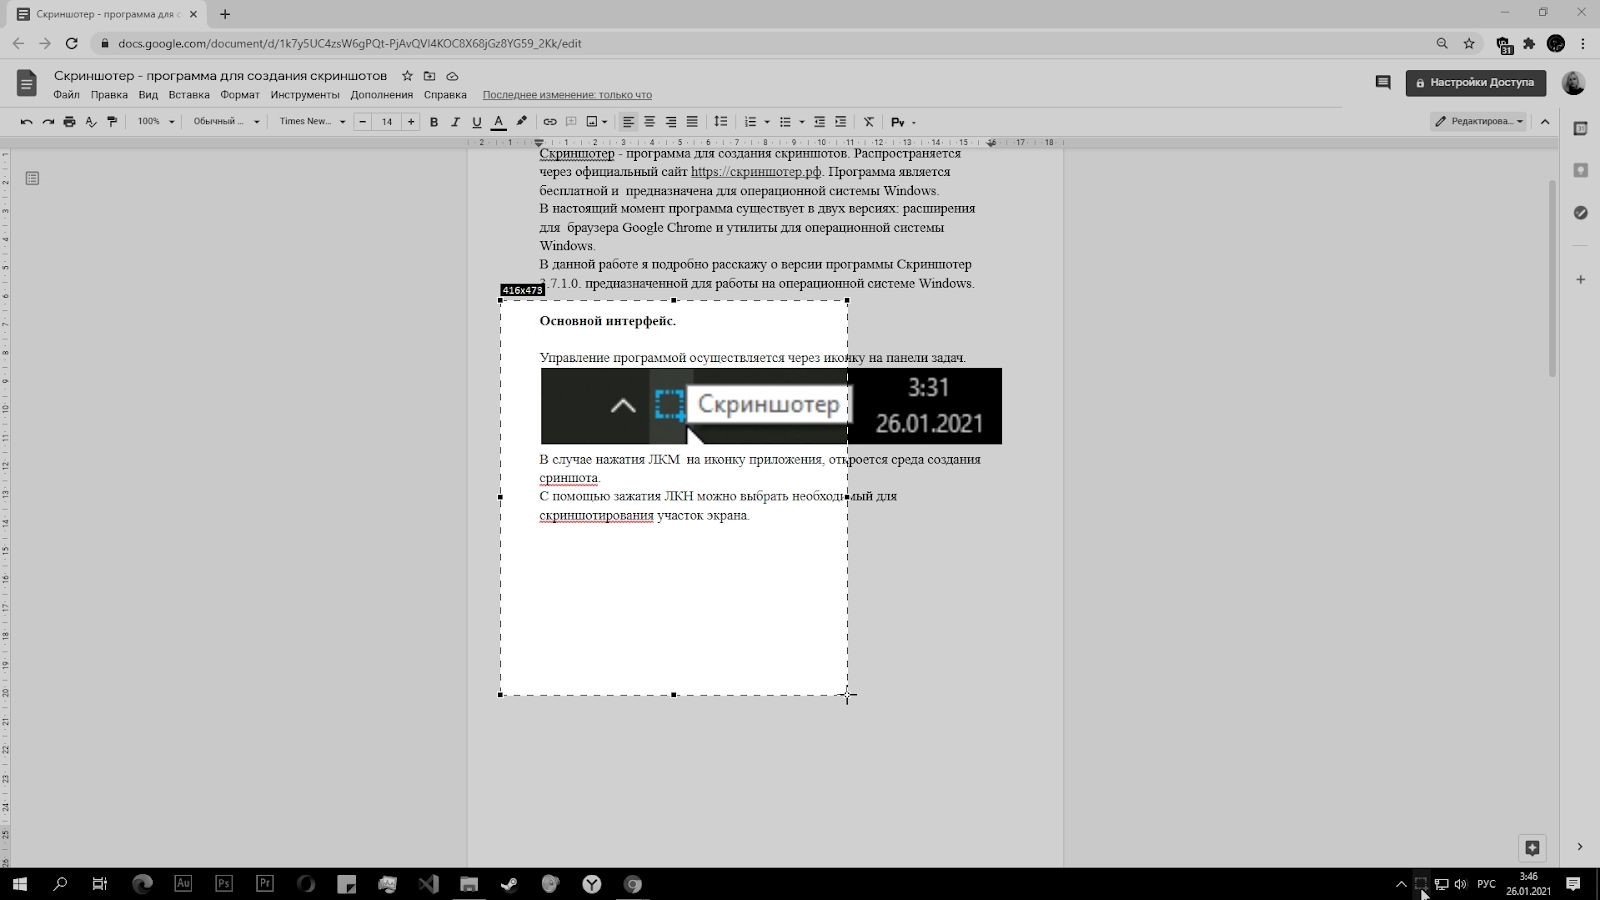This screenshot has height=900, width=1600.
Task: Open the Формат menu
Action: (x=240, y=95)
